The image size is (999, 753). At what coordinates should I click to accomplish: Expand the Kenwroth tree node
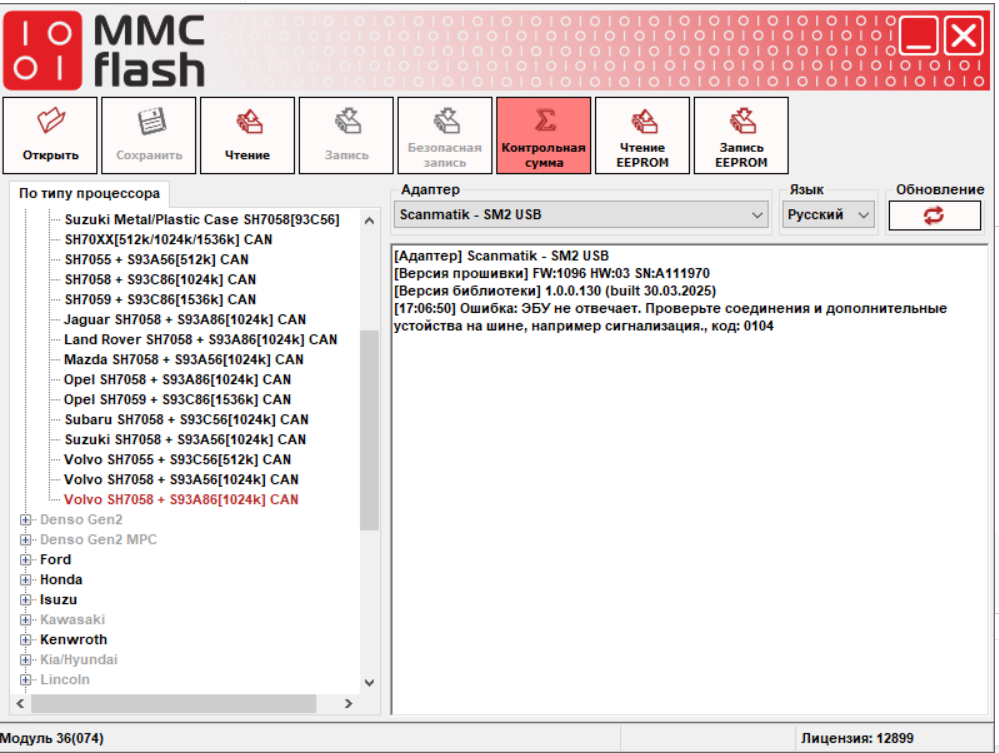26,640
